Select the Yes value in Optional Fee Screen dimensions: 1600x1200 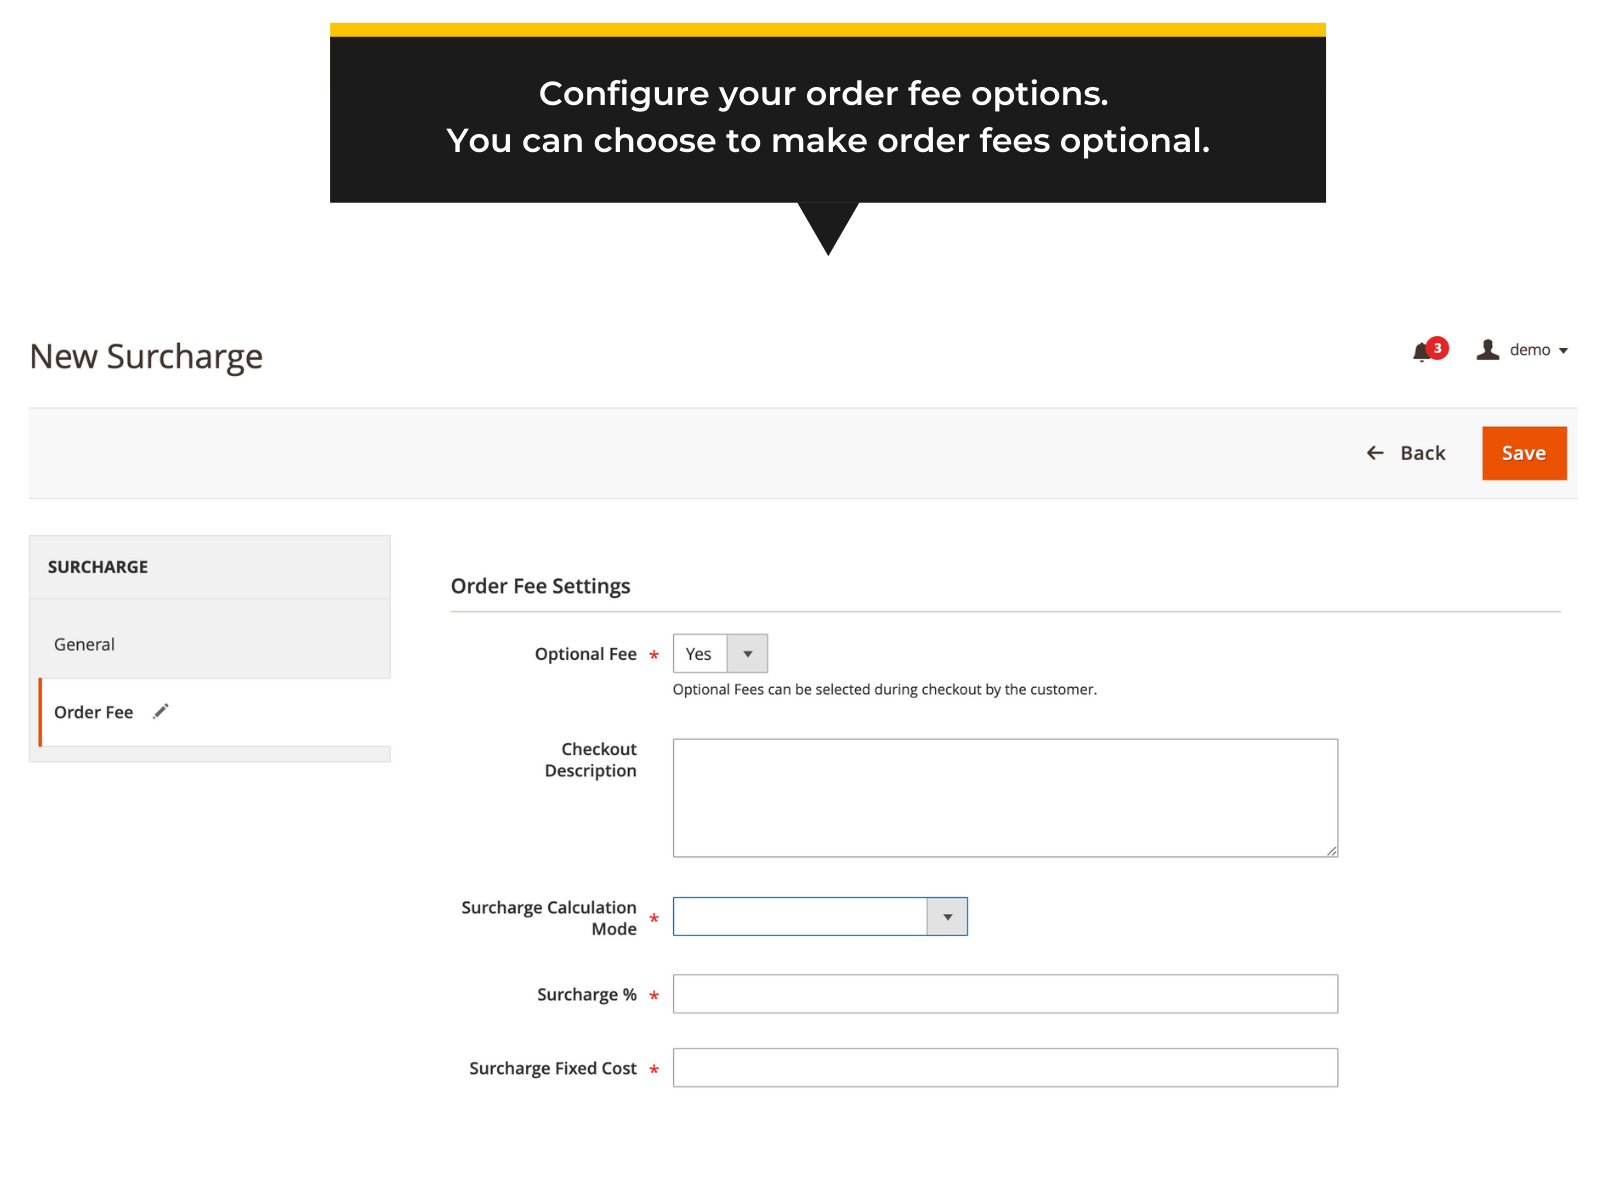coord(699,654)
